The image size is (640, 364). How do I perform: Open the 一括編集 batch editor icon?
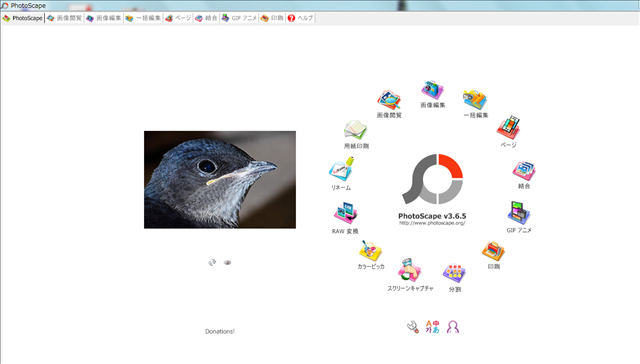click(475, 100)
